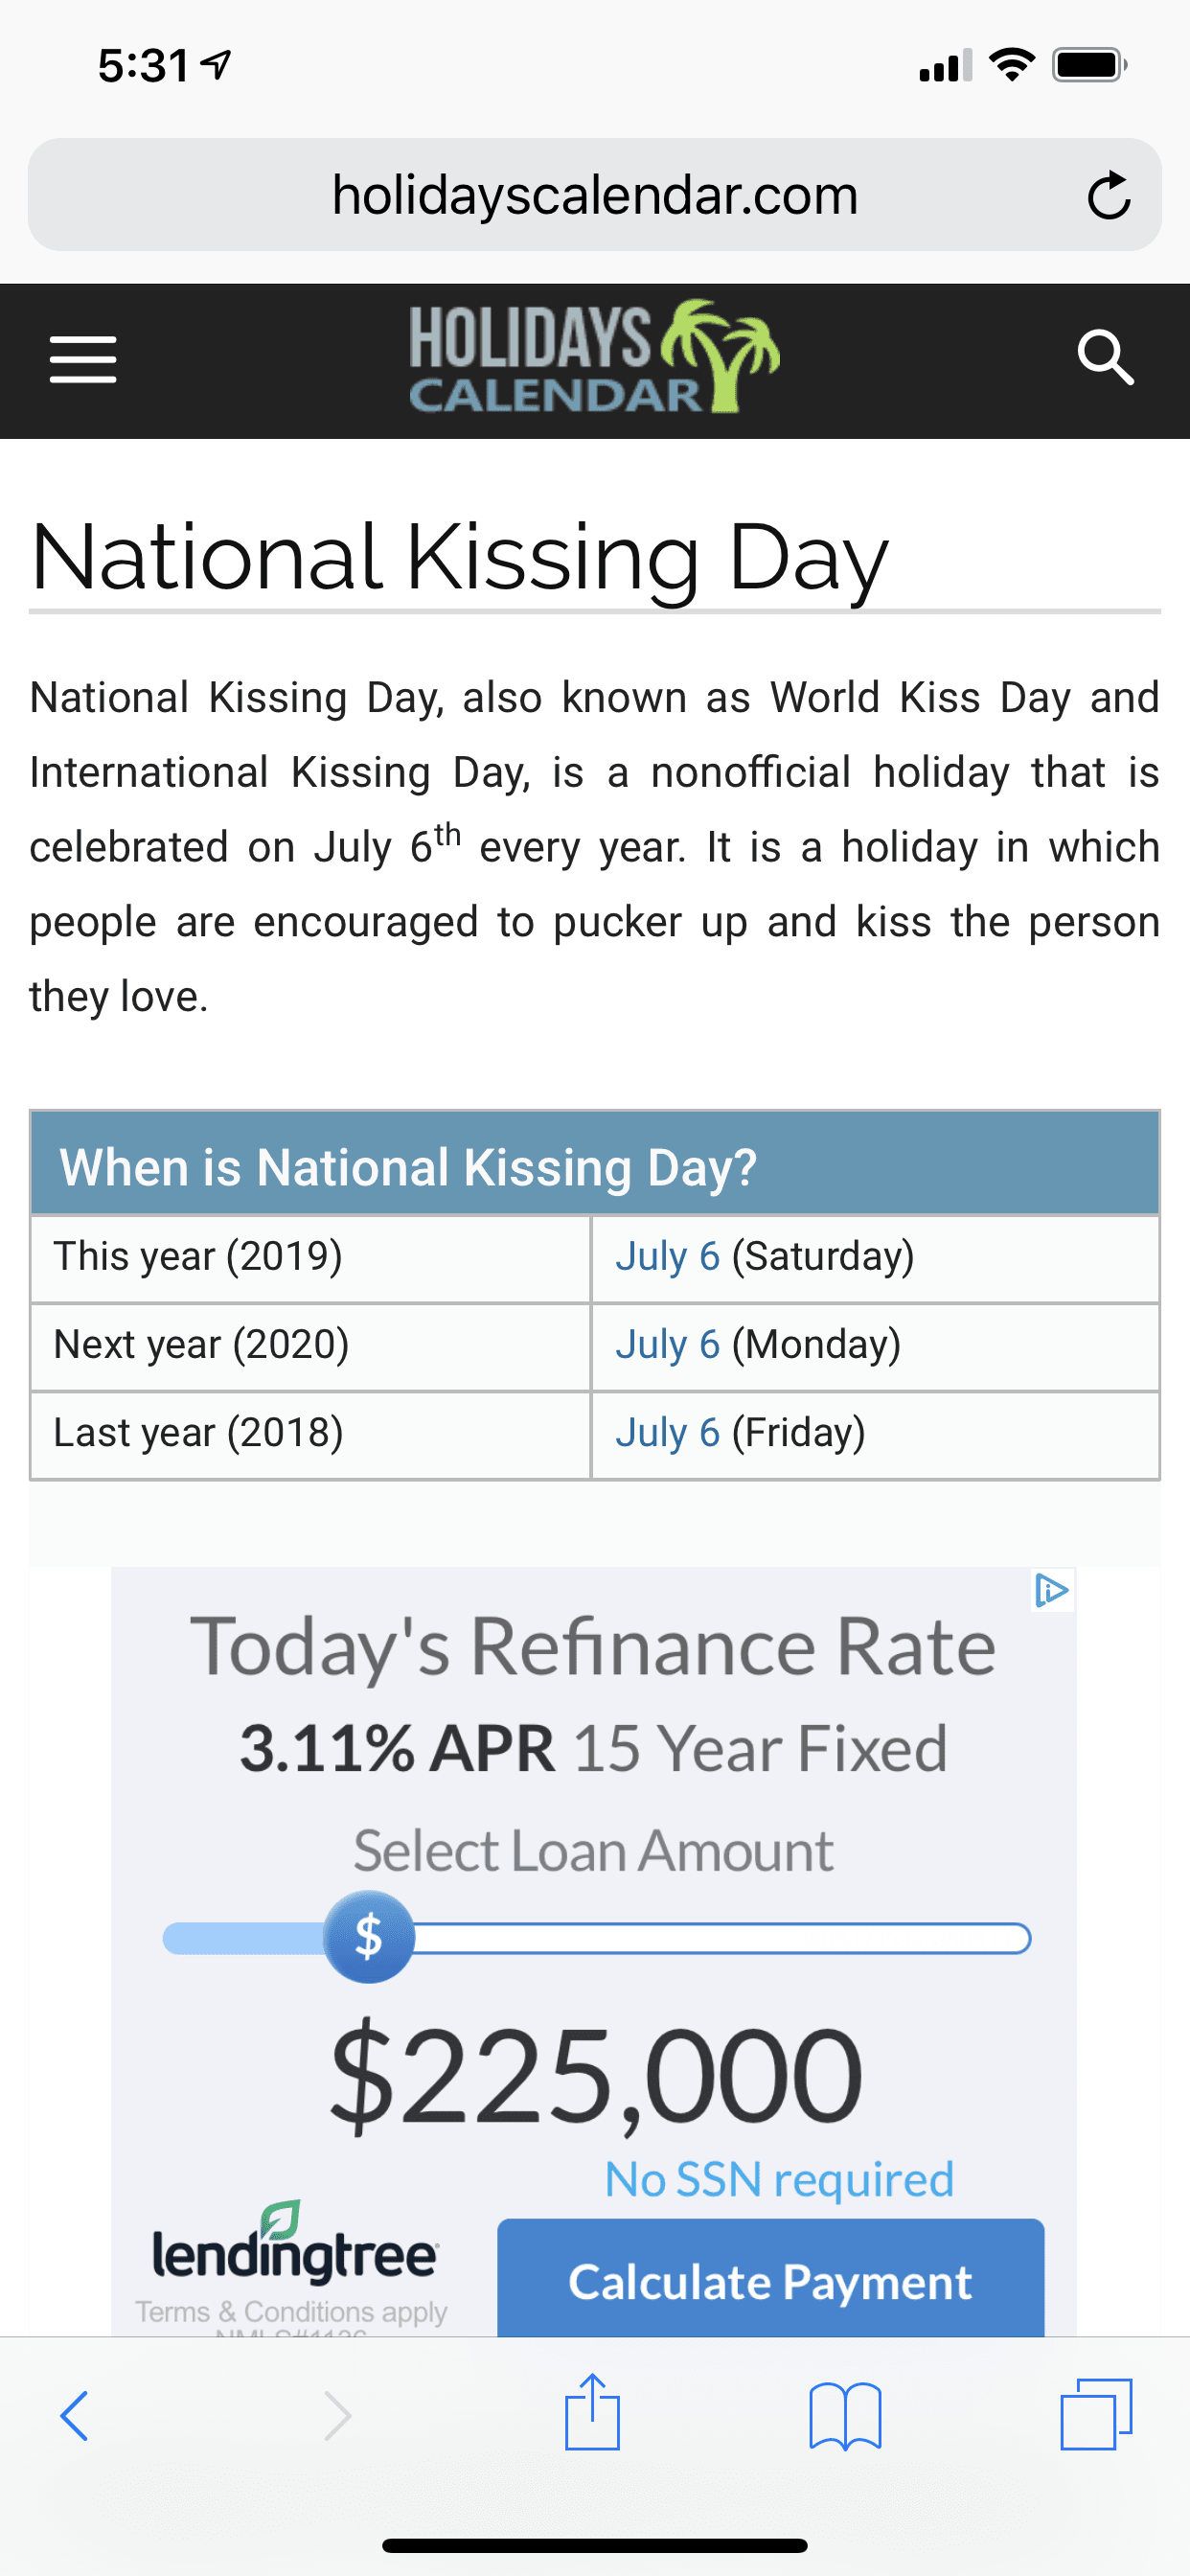Image resolution: width=1190 pixels, height=2576 pixels.
Task: Open the hamburger menu
Action: 83,360
